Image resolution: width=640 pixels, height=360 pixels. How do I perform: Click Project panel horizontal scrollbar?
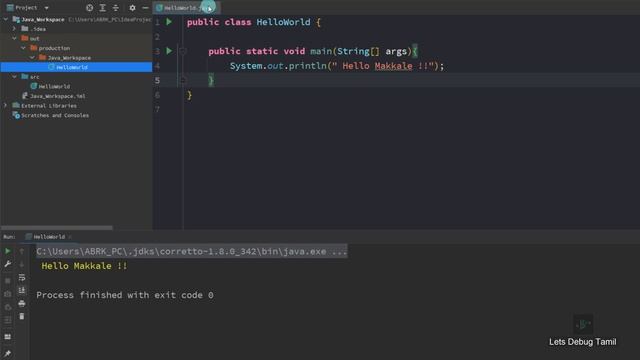[x=56, y=227]
